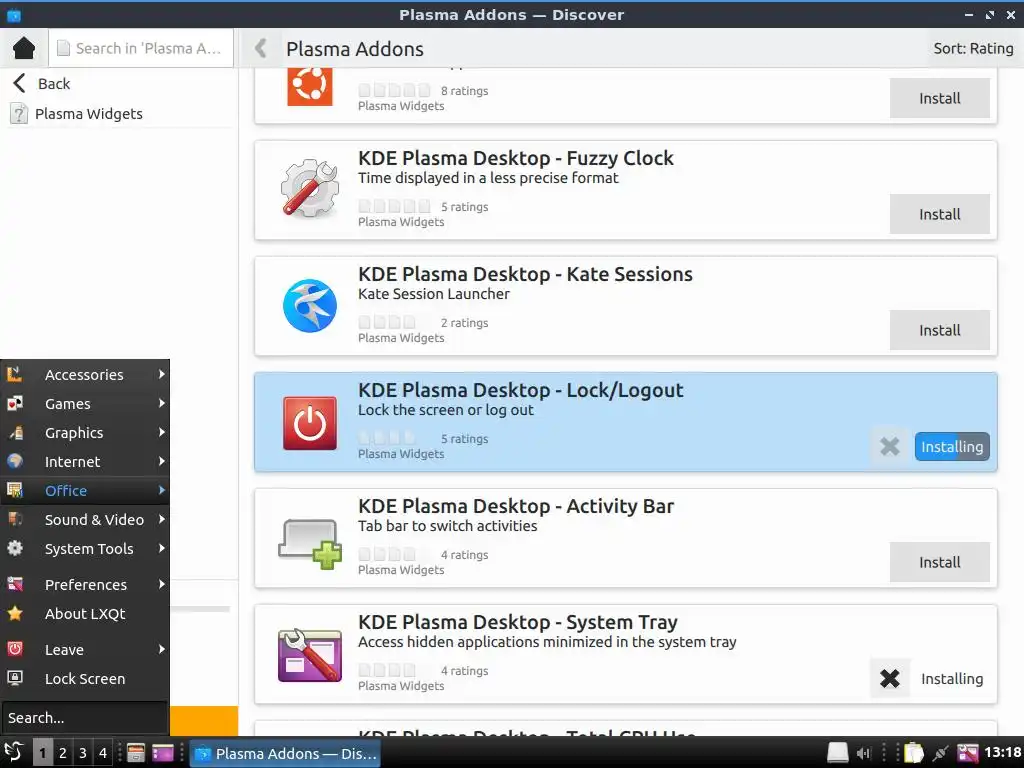Install the Fuzzy Clock widget
1024x768 pixels.
tap(939, 214)
